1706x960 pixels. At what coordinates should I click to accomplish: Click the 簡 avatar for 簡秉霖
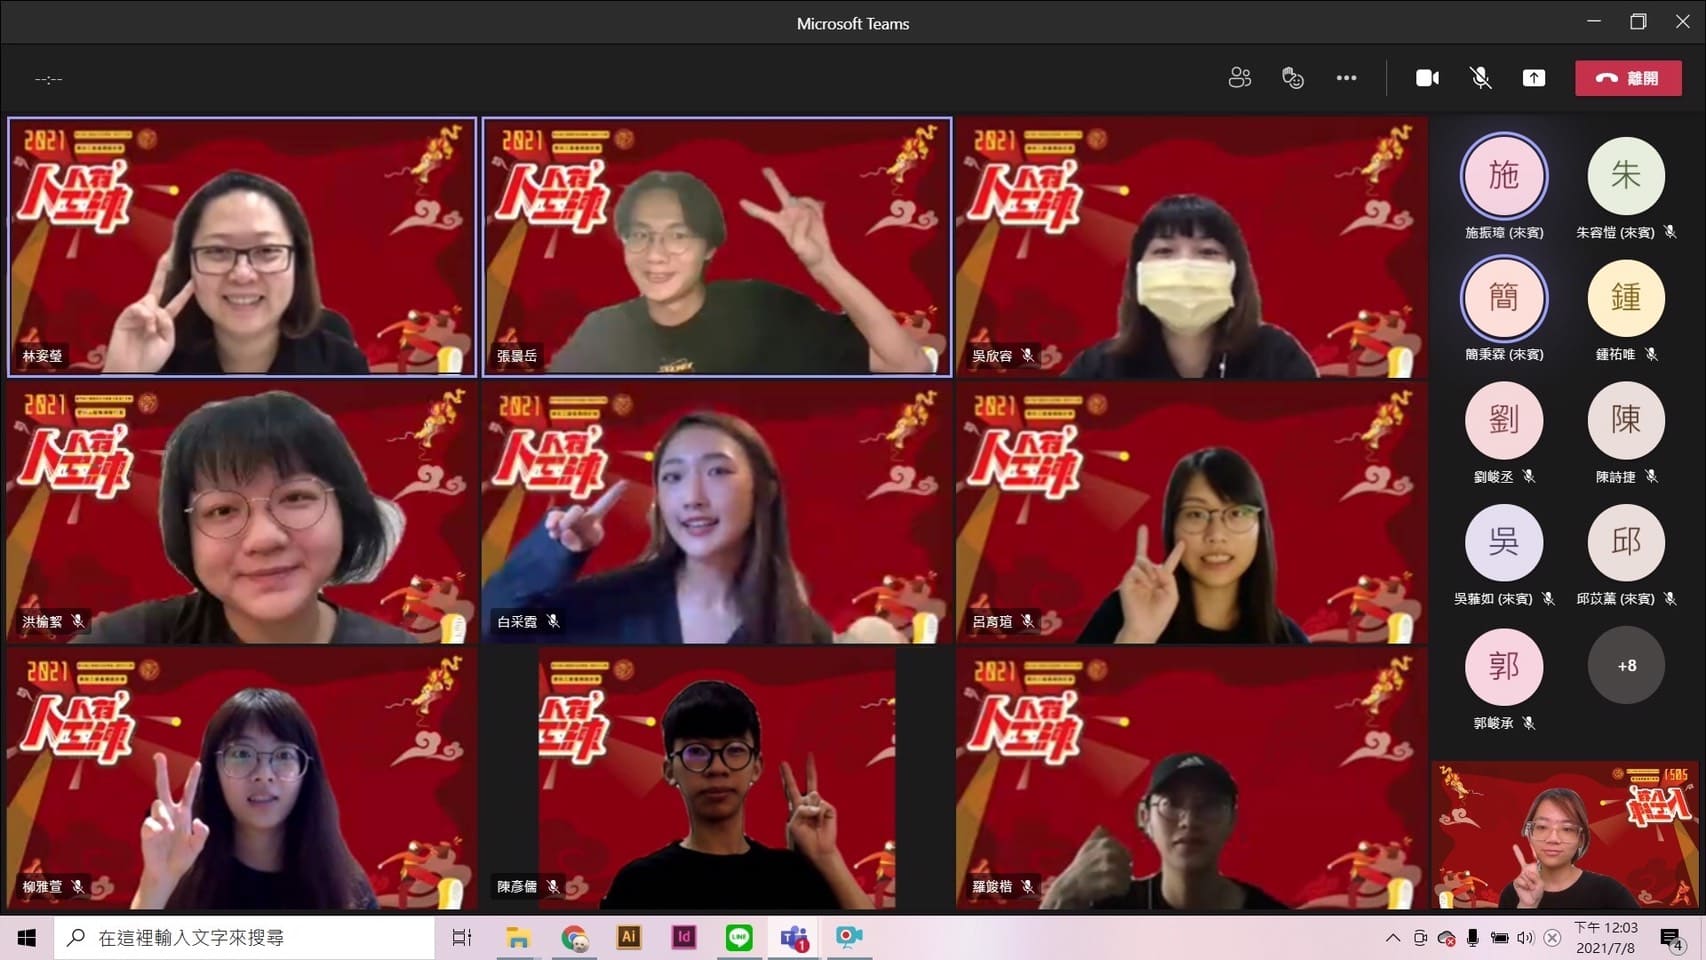pos(1504,298)
